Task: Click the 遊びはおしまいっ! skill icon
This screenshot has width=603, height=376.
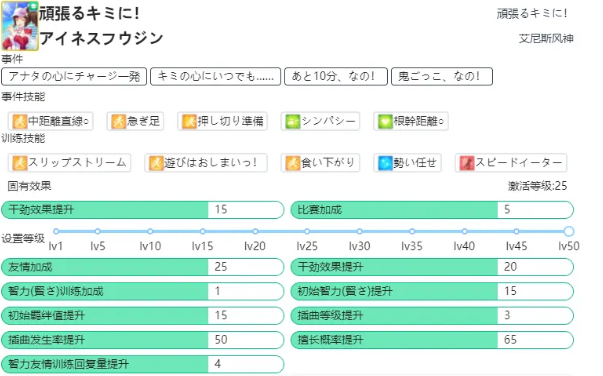Action: [x=156, y=163]
